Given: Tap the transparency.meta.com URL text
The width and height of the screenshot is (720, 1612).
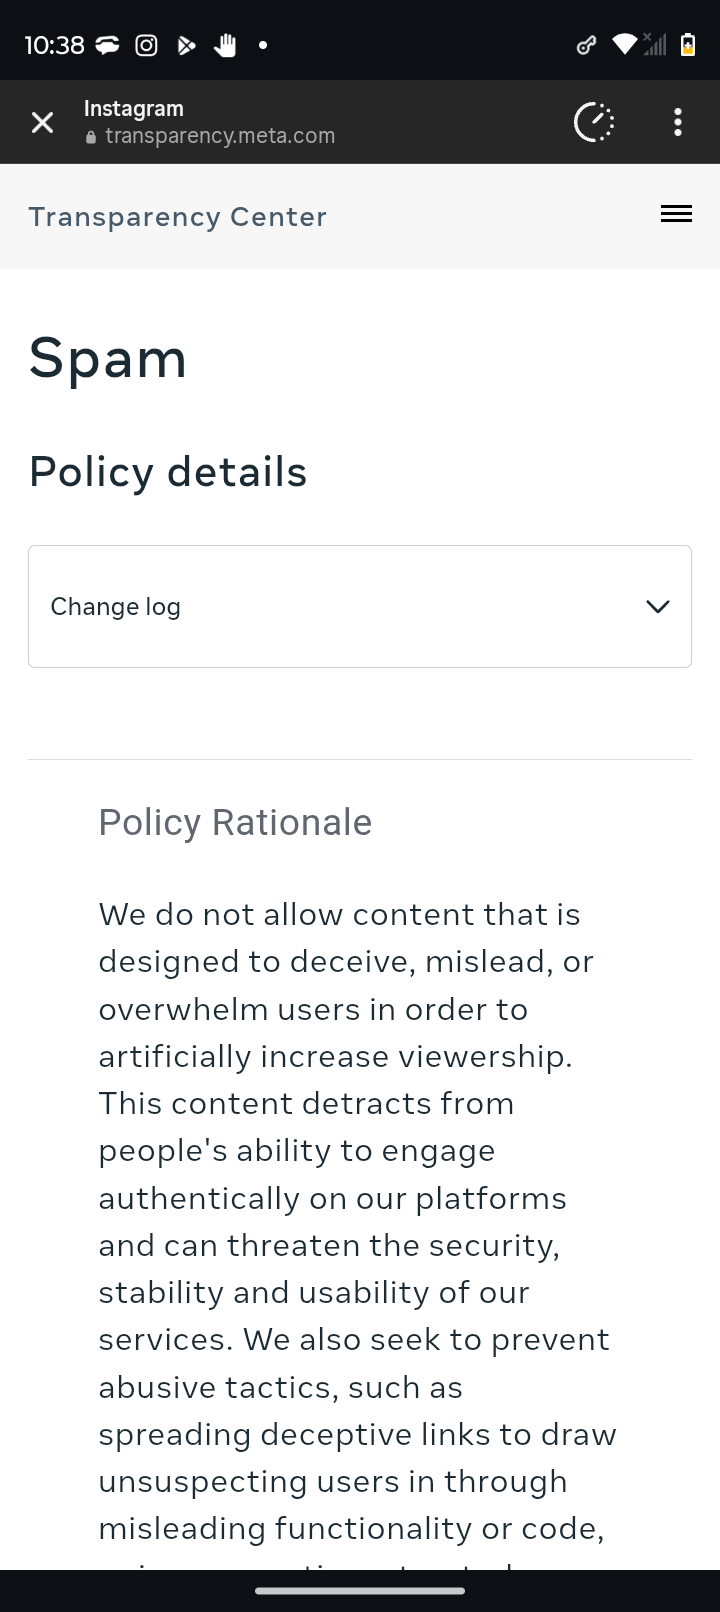Looking at the screenshot, I should pyautogui.click(x=220, y=136).
